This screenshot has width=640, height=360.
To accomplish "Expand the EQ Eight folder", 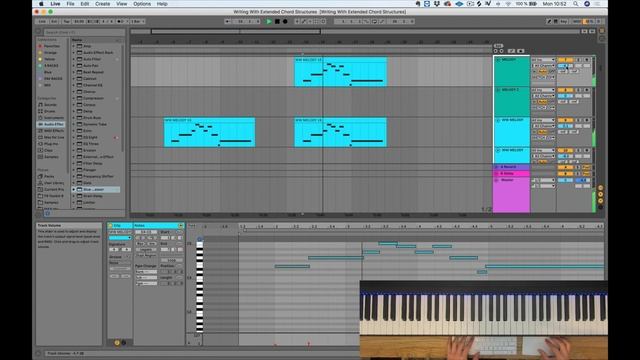I will click(x=74, y=138).
